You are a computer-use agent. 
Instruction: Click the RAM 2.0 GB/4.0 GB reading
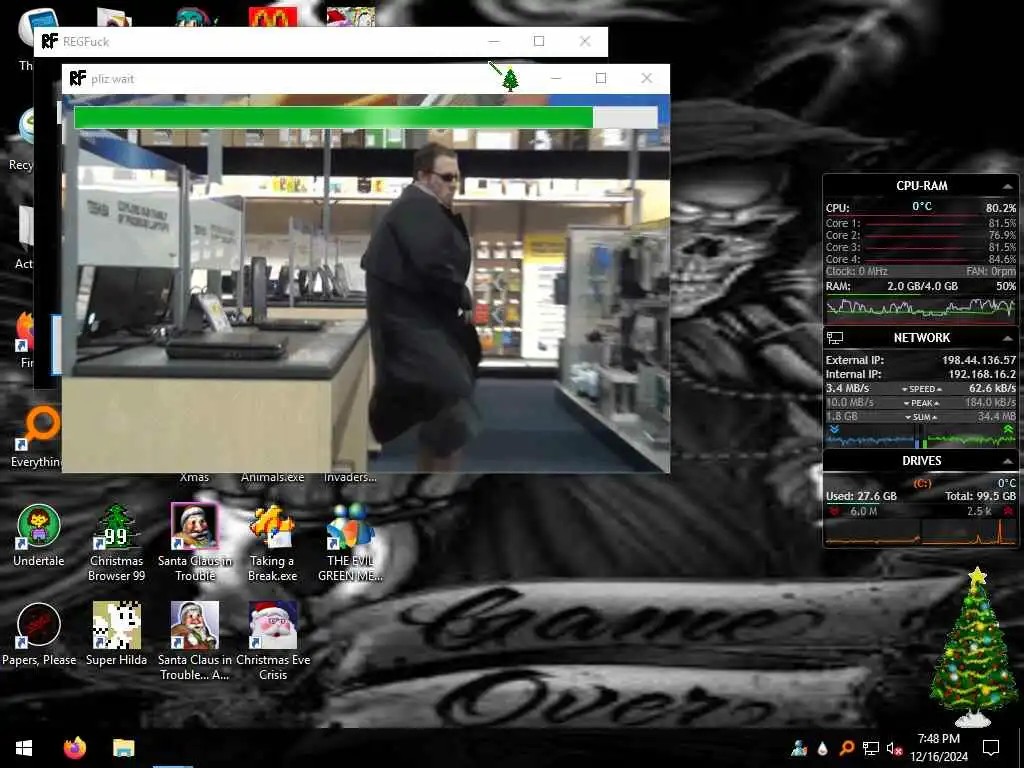click(922, 286)
